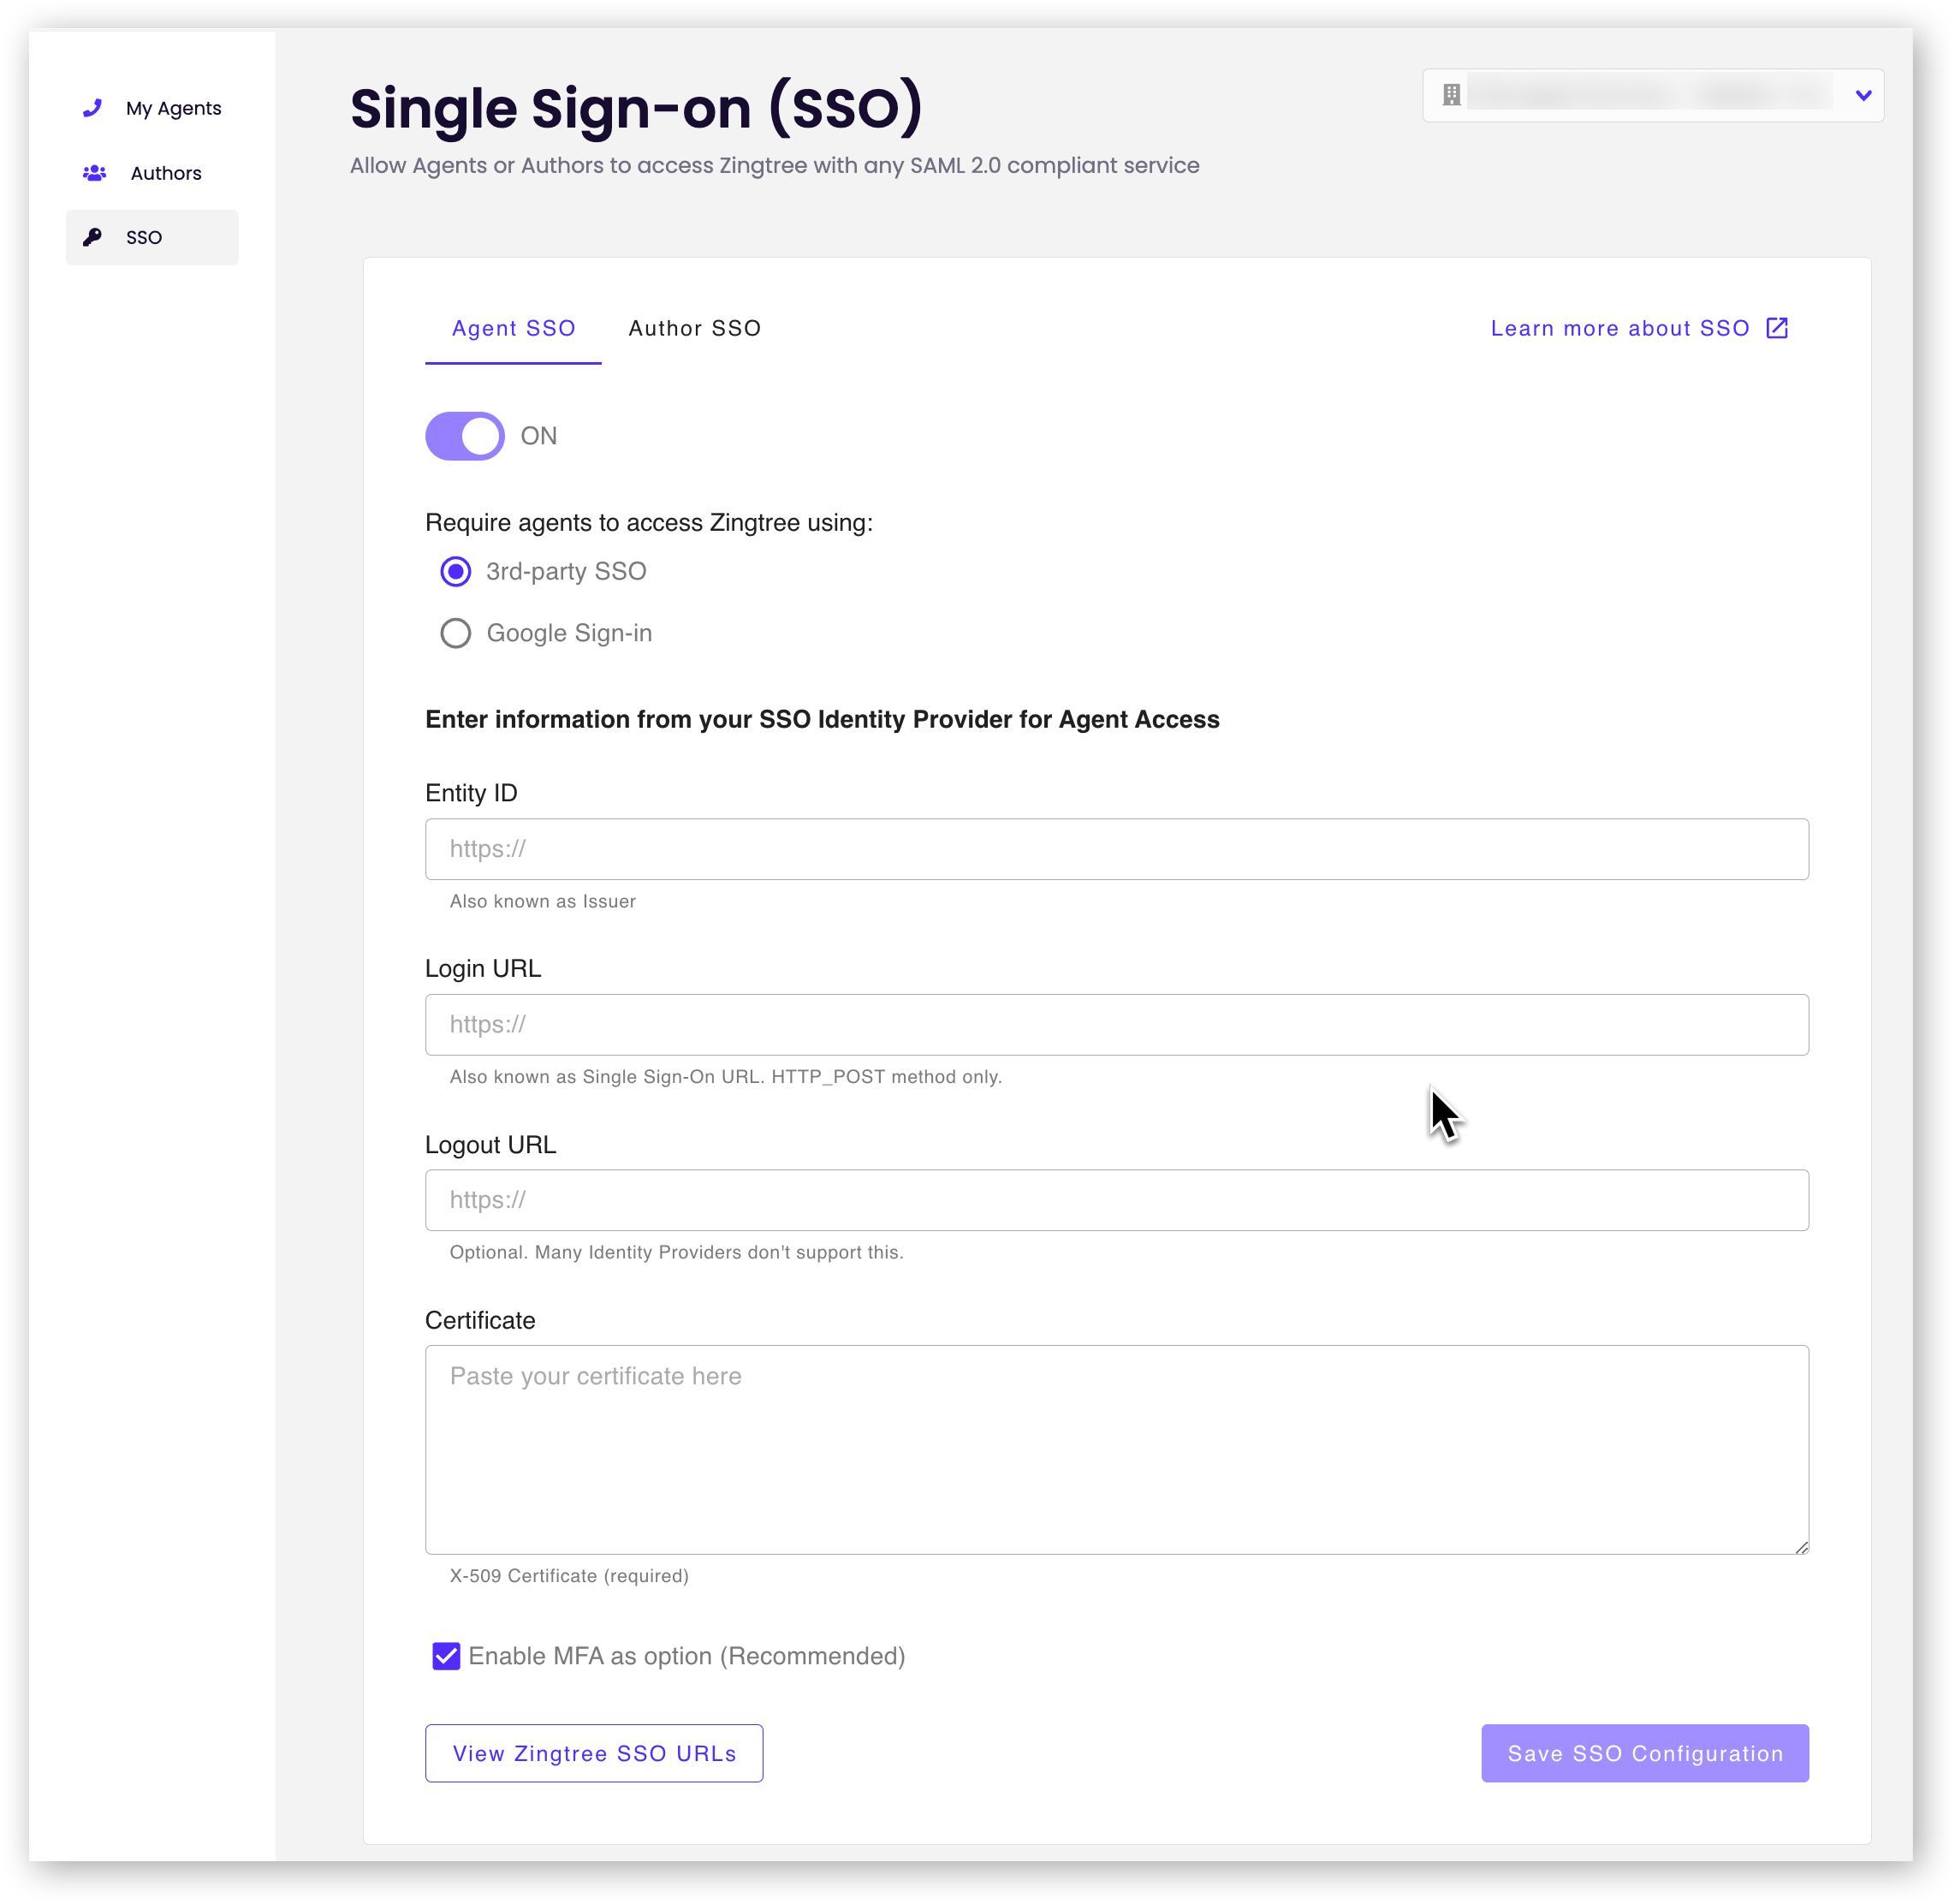This screenshot has width=1955, height=1904.
Task: Switch to the Agent SSO tab
Action: click(513, 328)
